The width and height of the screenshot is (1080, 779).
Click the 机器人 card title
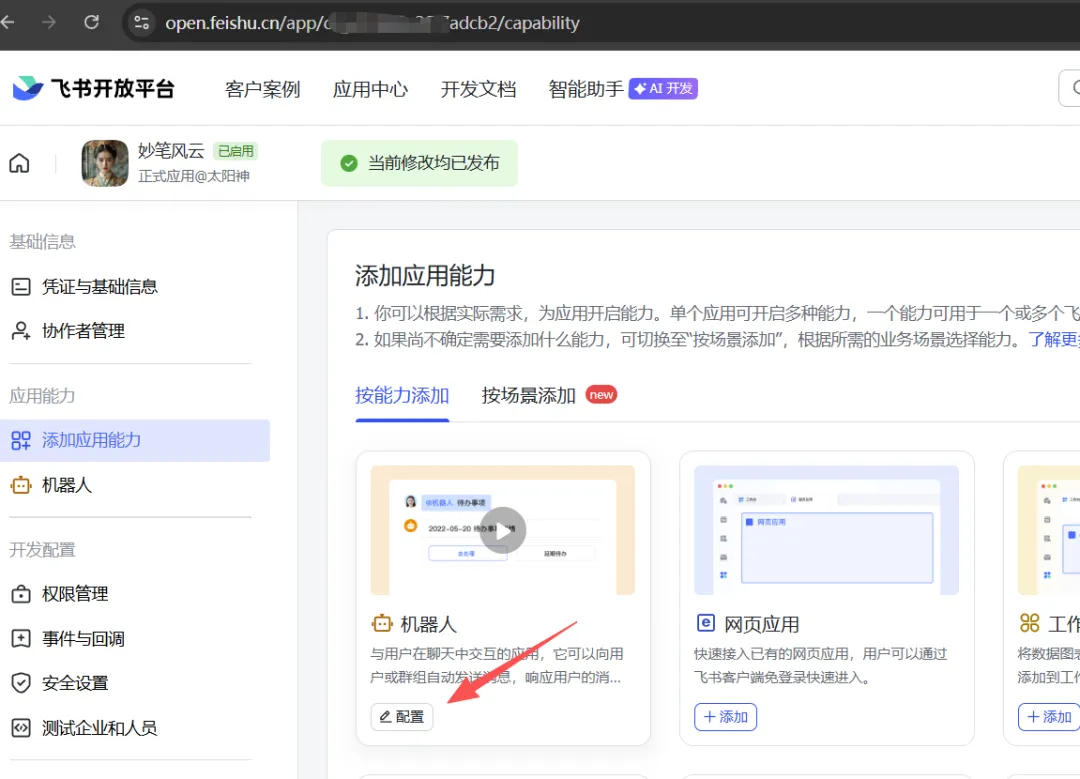pos(428,625)
